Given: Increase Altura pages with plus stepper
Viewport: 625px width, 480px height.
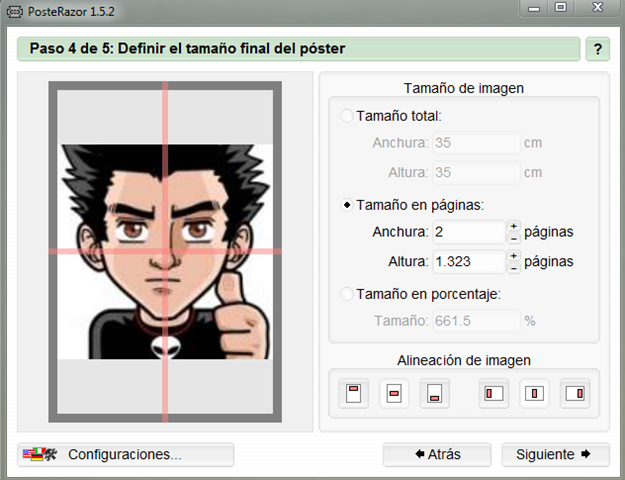Looking at the screenshot, I should coord(513,256).
